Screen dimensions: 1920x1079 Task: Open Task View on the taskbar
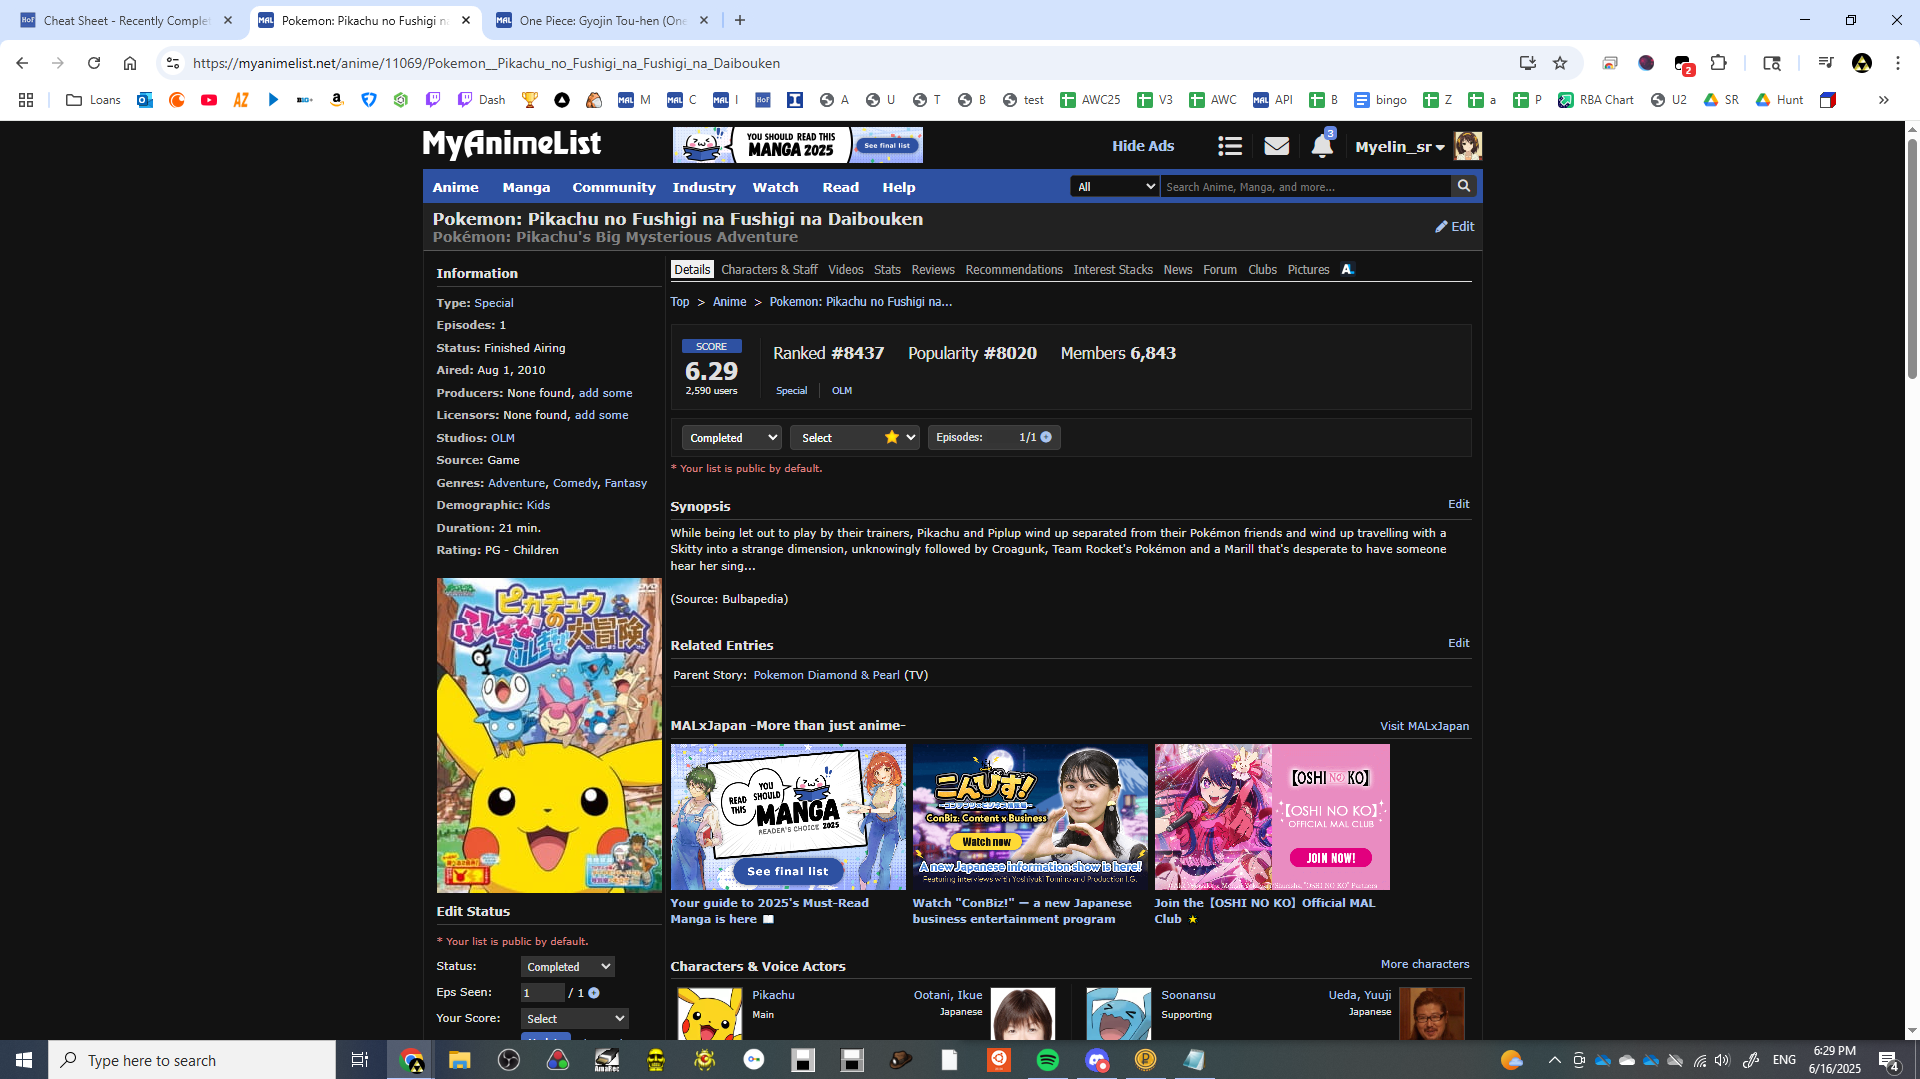(x=360, y=1060)
